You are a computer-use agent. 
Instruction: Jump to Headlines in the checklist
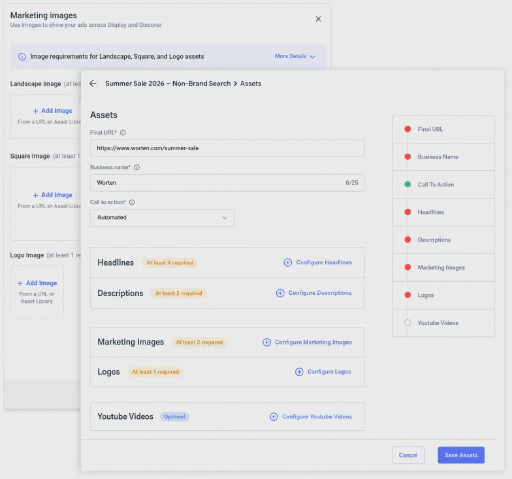click(x=443, y=212)
